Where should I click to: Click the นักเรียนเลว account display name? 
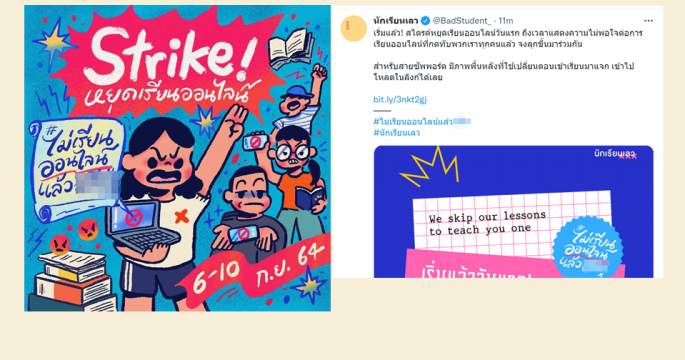396,21
